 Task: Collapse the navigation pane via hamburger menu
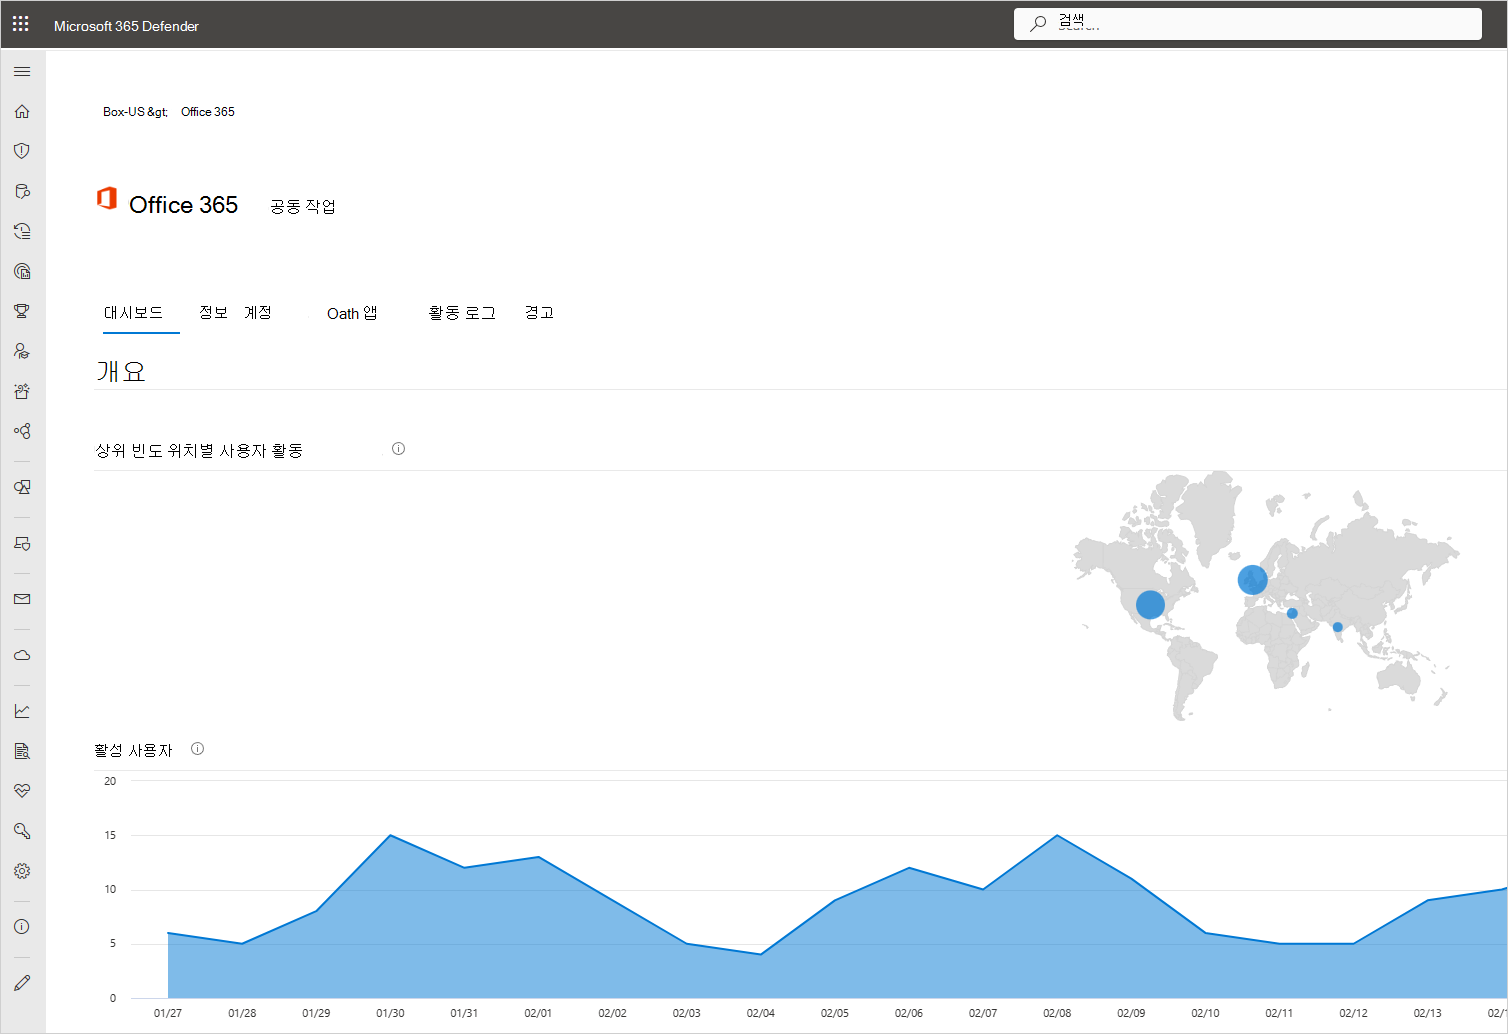[x=22, y=71]
